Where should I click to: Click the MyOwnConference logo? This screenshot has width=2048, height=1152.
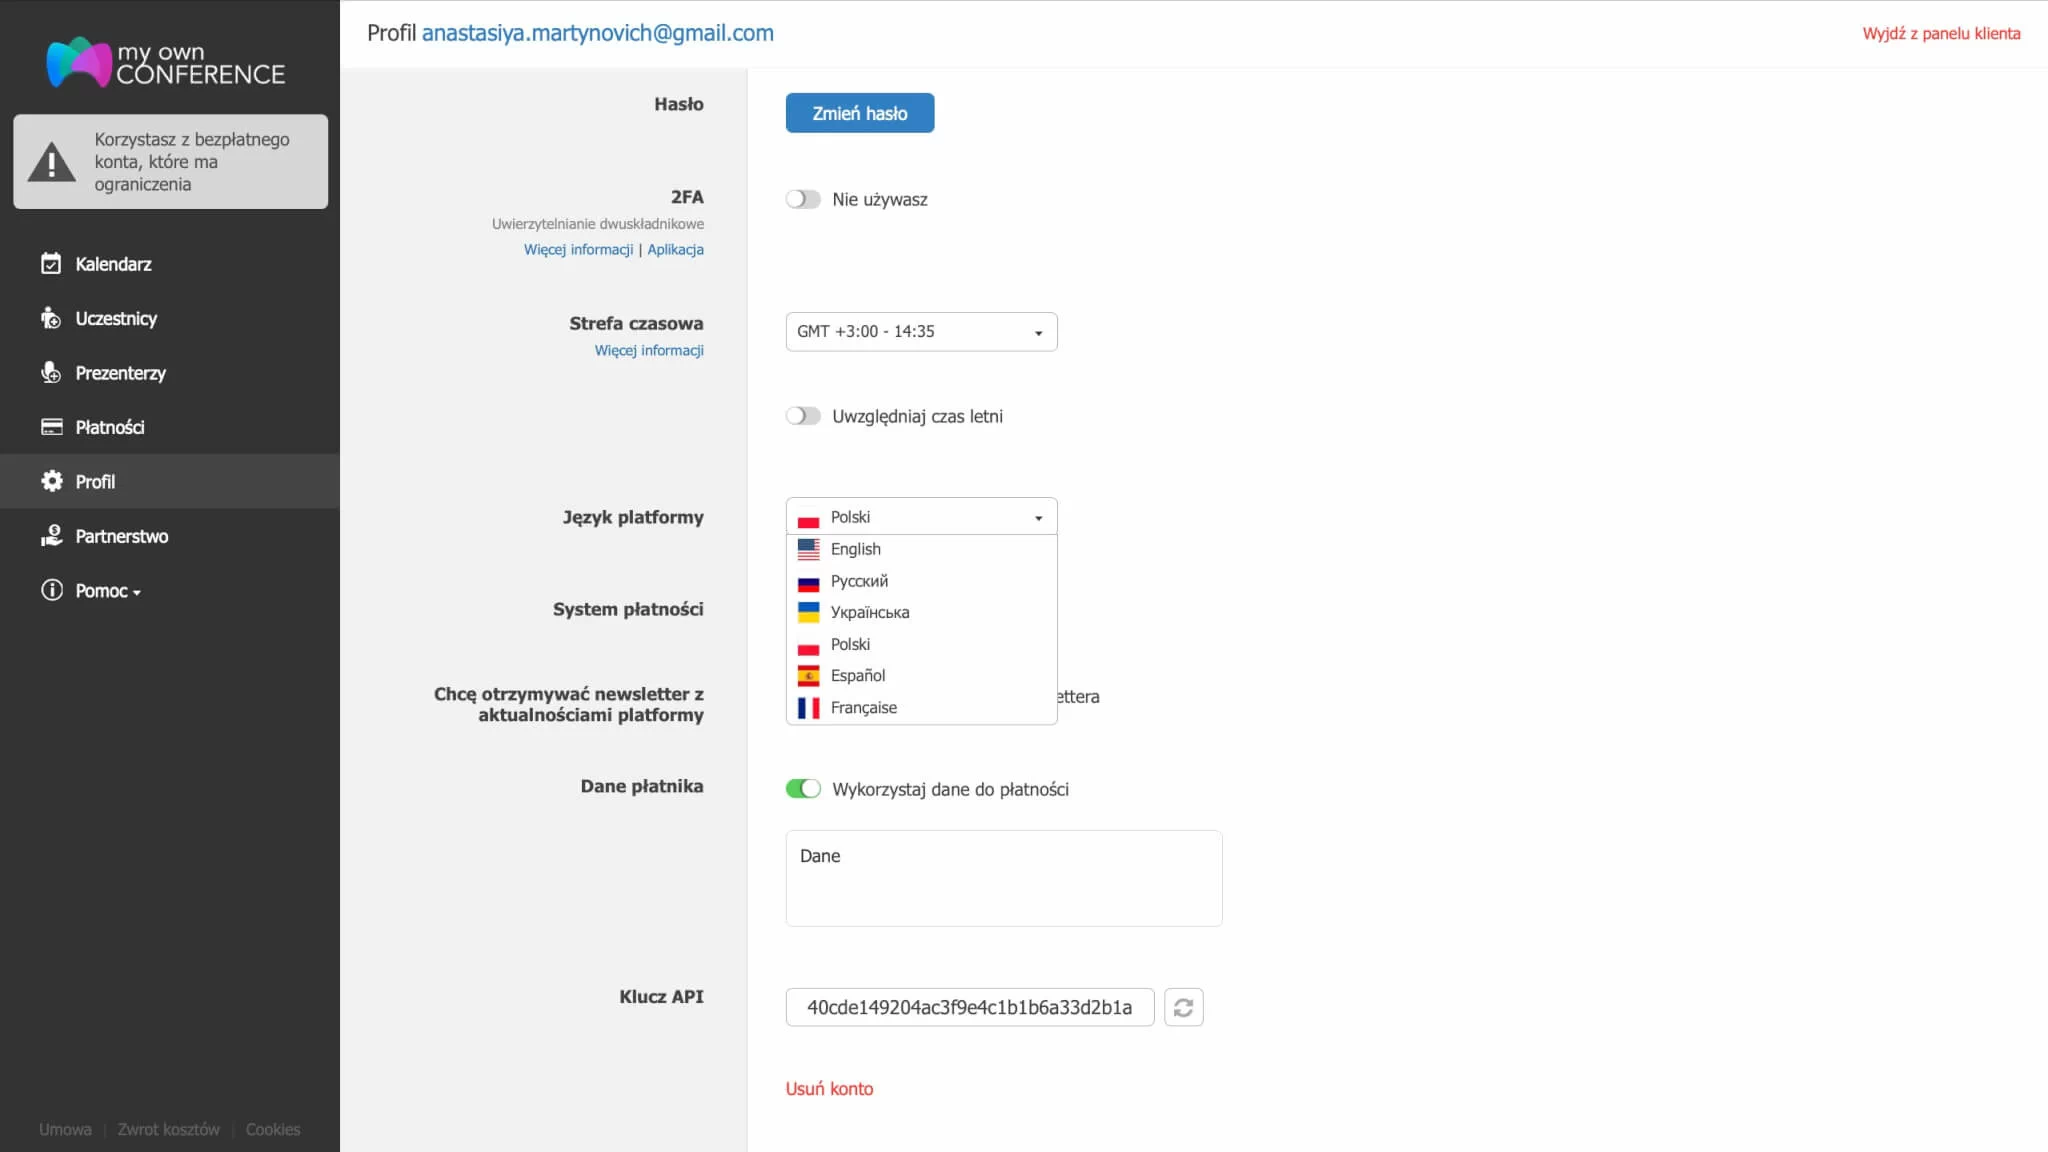166,62
